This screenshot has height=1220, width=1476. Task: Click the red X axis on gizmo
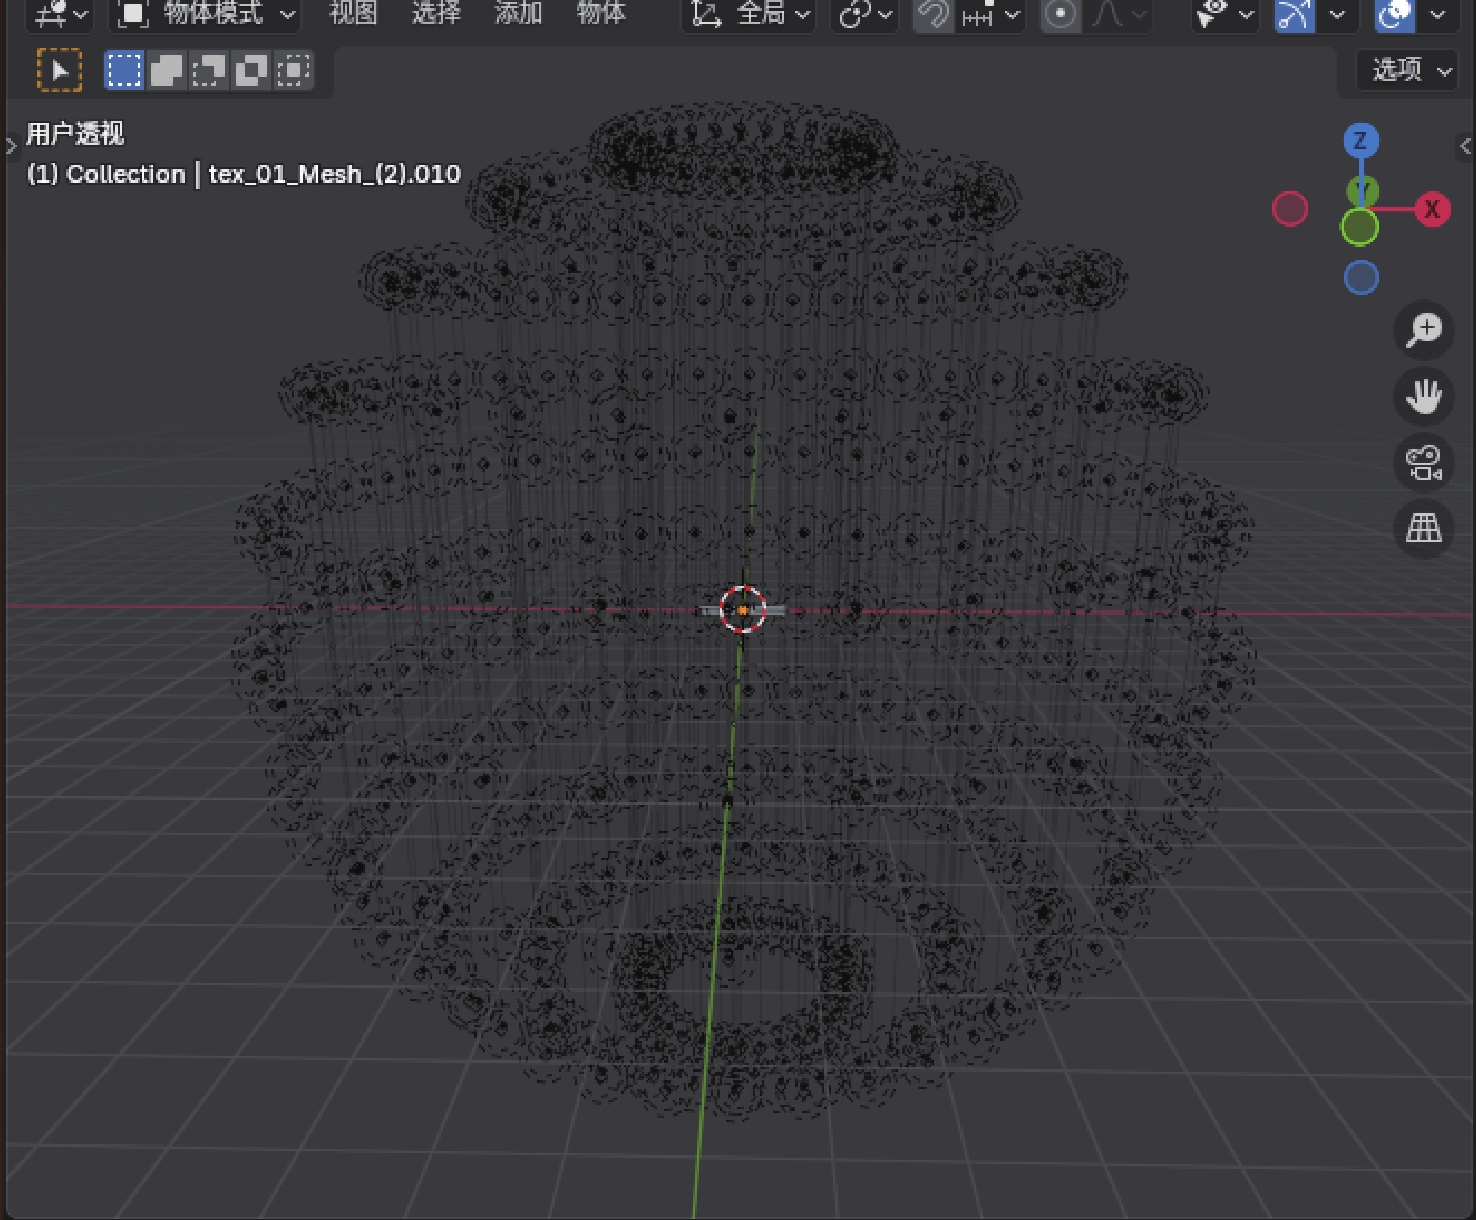pos(1431,209)
